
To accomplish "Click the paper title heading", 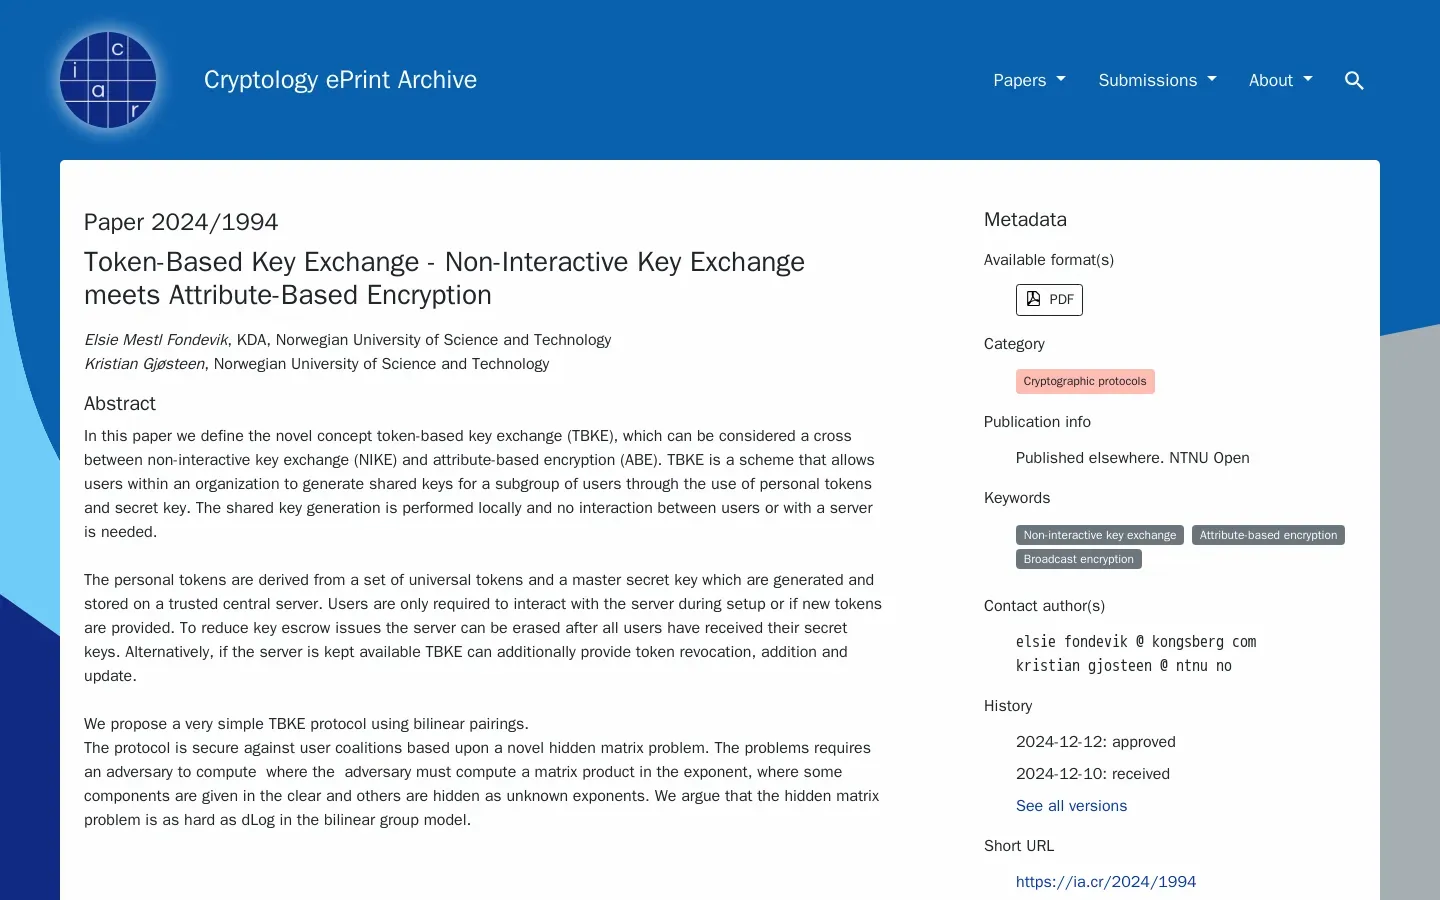I will pyautogui.click(x=444, y=278).
